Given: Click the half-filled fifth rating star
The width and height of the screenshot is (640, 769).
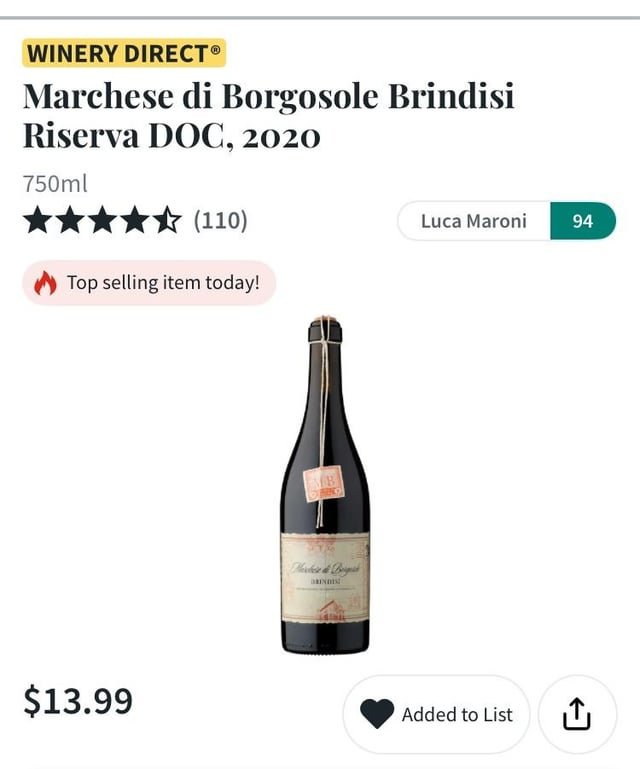Looking at the screenshot, I should [x=166, y=220].
